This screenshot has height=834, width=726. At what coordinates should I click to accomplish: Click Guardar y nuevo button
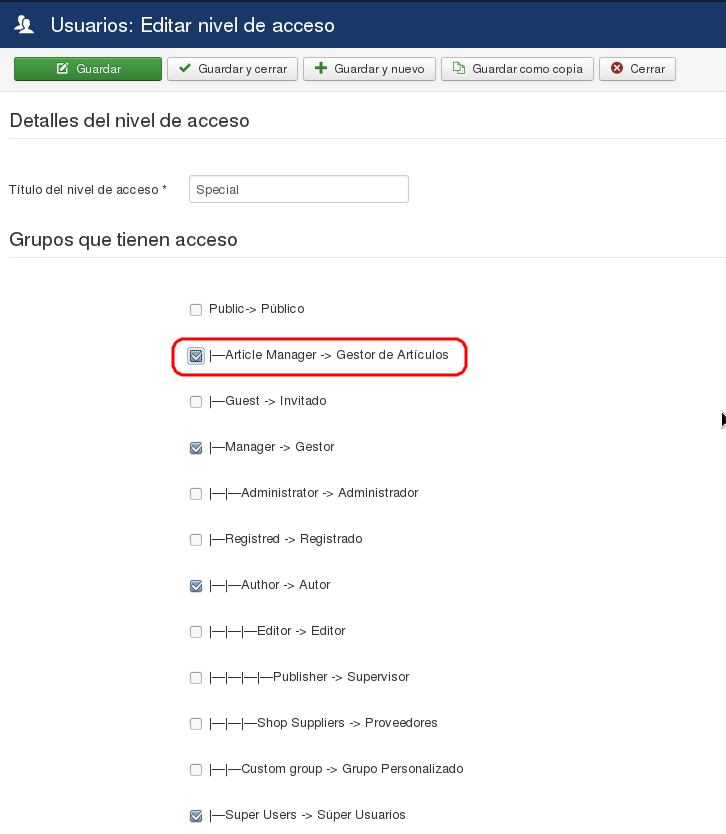369,69
